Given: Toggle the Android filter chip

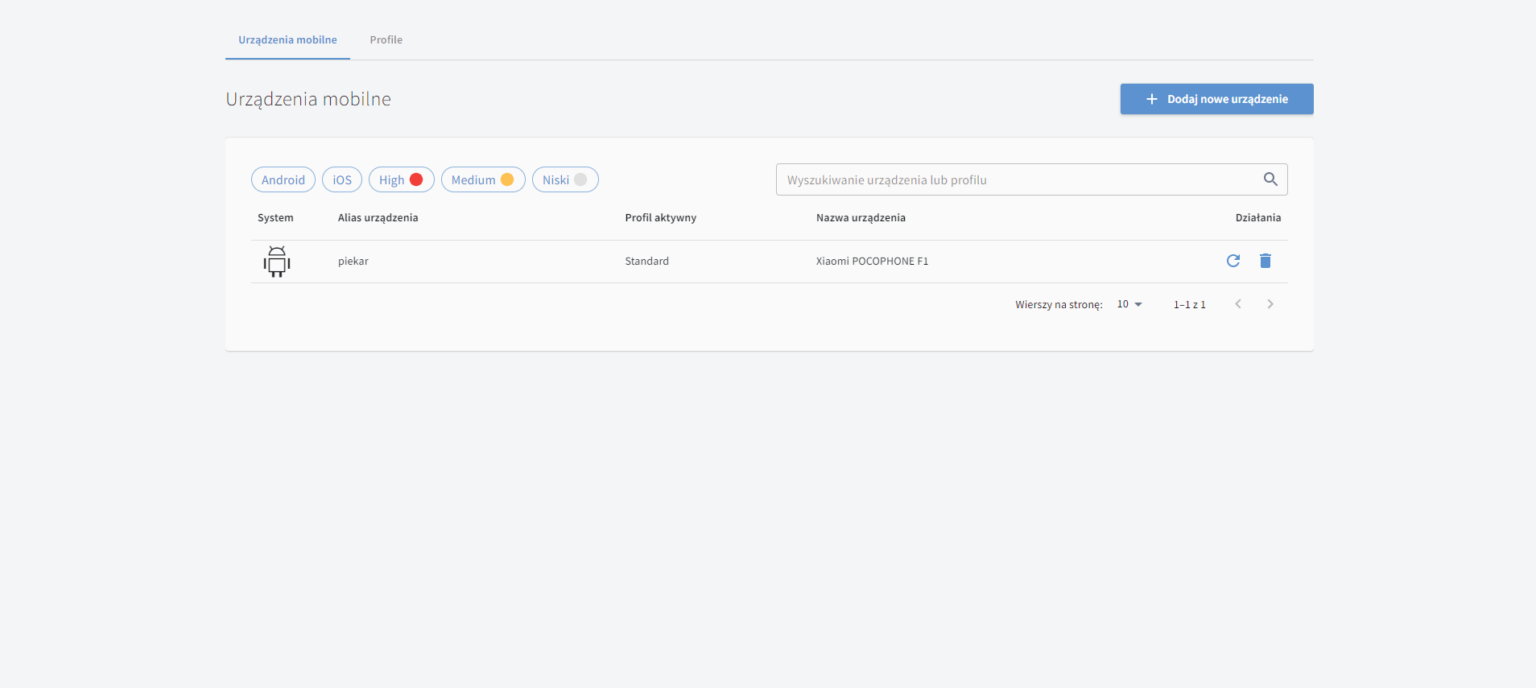Looking at the screenshot, I should pos(283,180).
